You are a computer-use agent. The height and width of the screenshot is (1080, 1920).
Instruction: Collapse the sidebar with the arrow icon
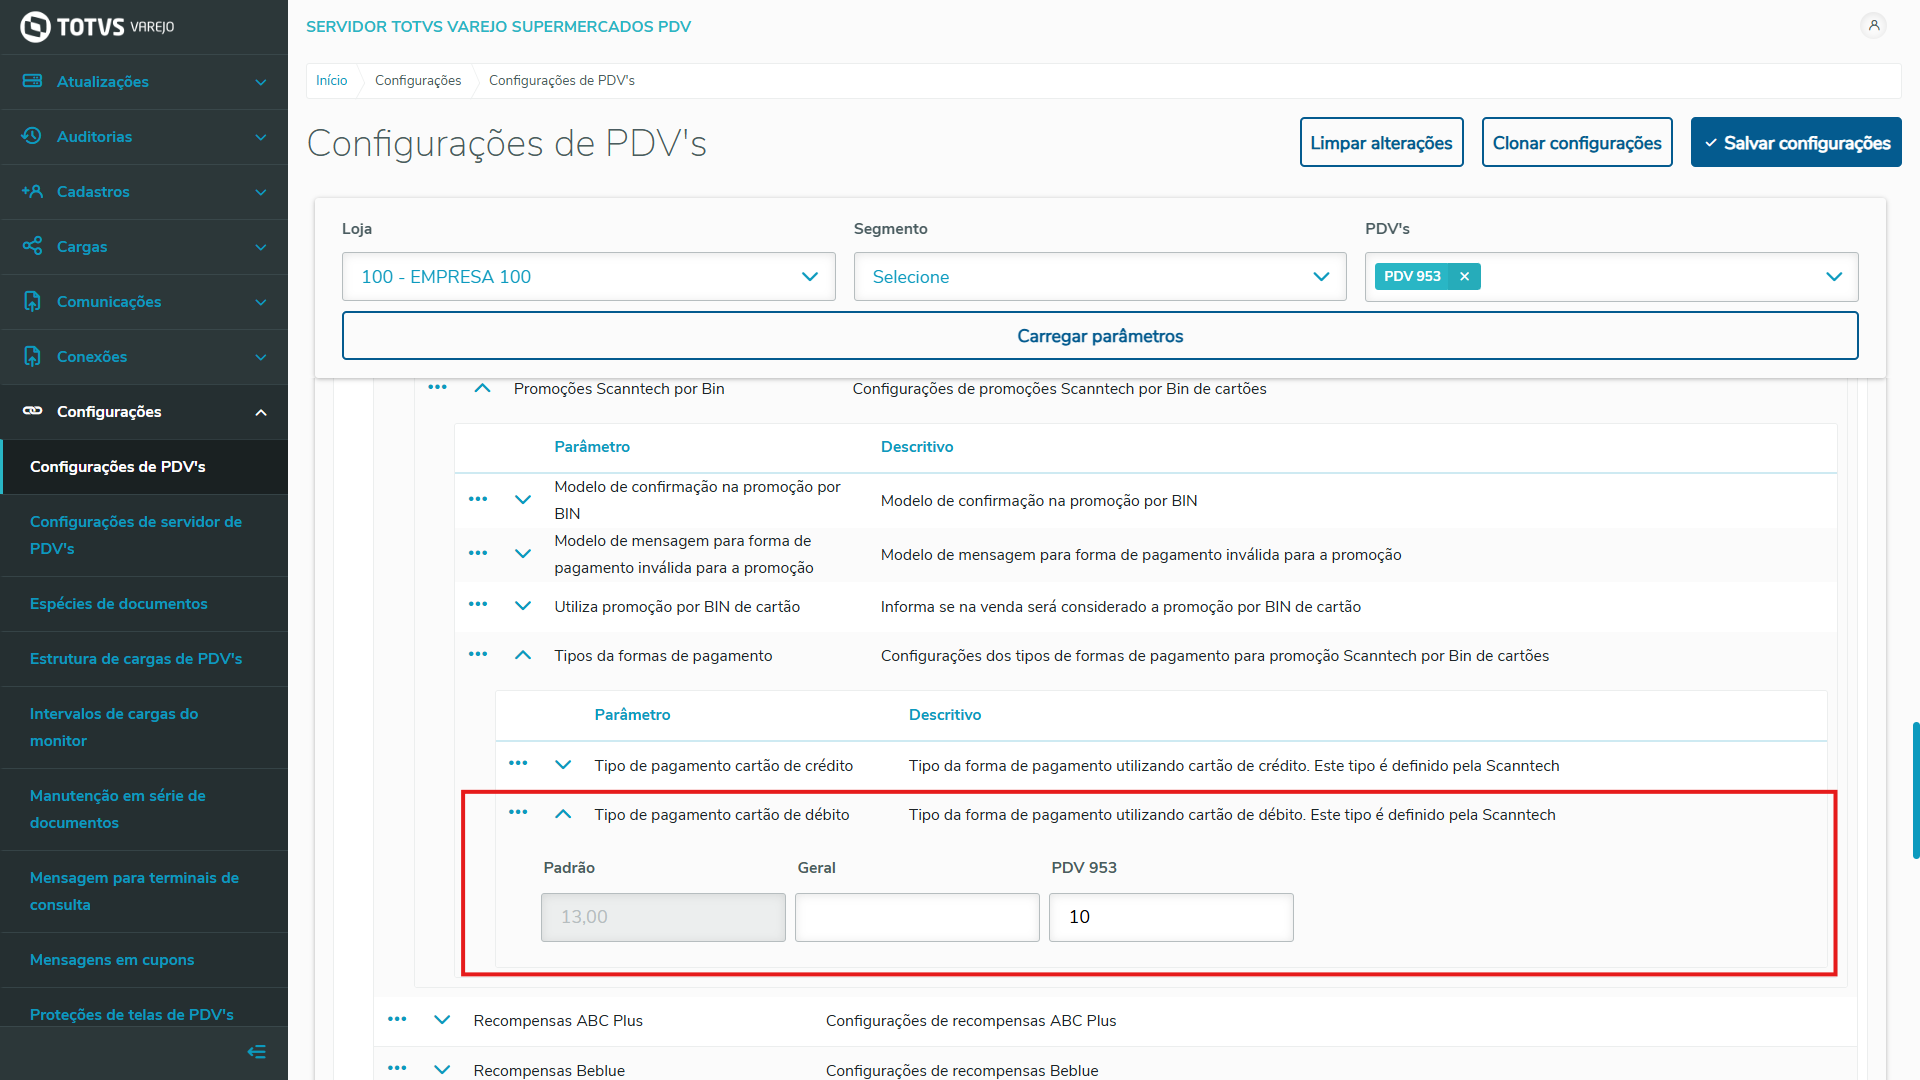click(256, 1051)
